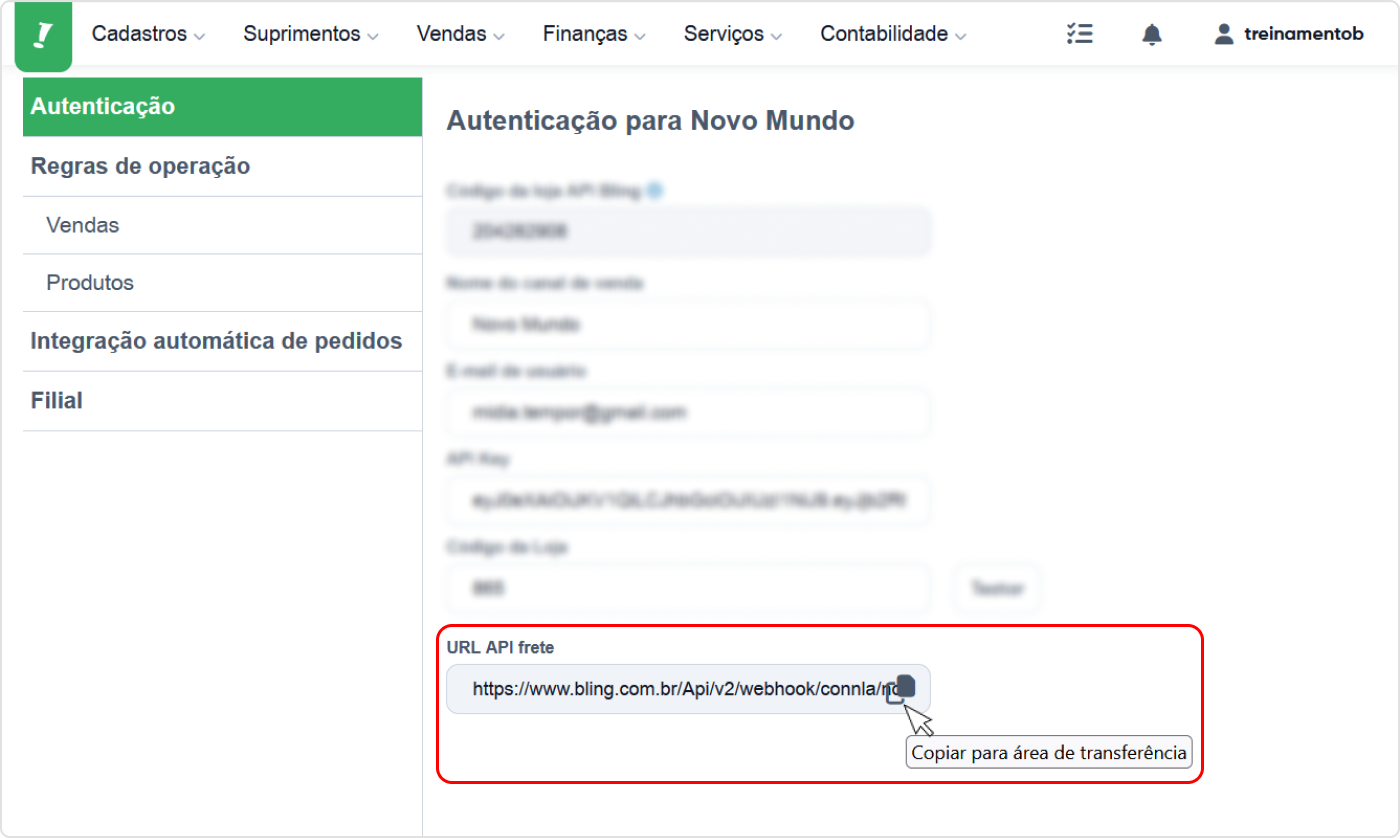Viewport: 1400px width, 838px height.
Task: Open the treinamentob user menu
Action: point(1288,34)
